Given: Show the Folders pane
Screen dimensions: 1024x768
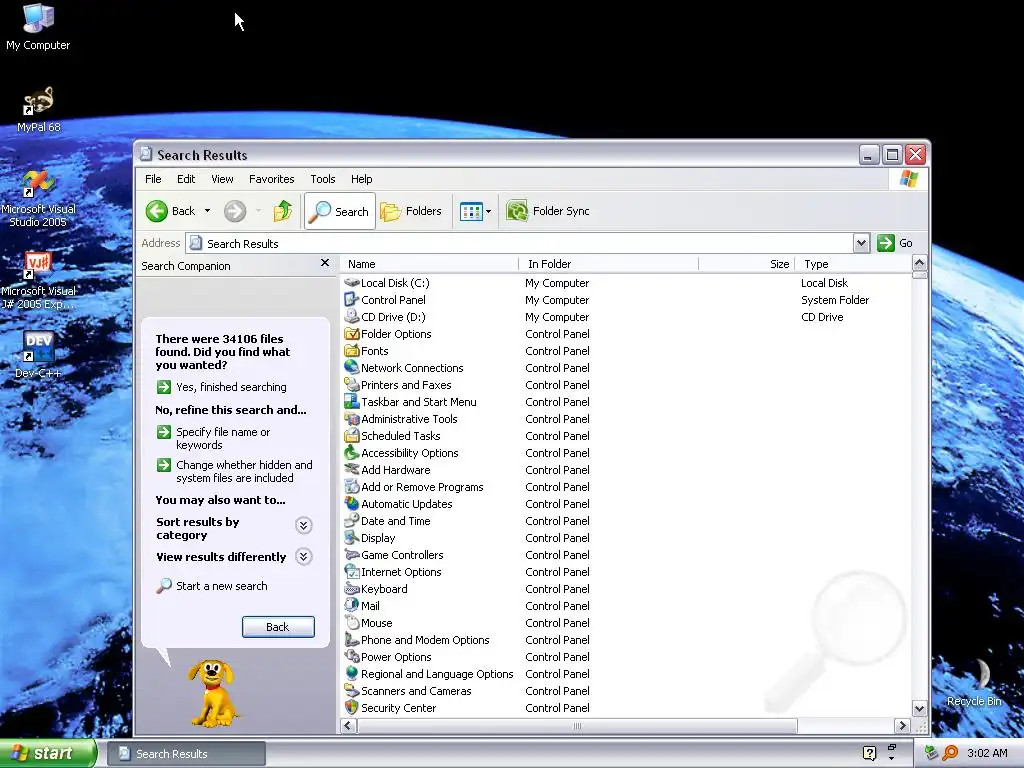Looking at the screenshot, I should click(411, 211).
